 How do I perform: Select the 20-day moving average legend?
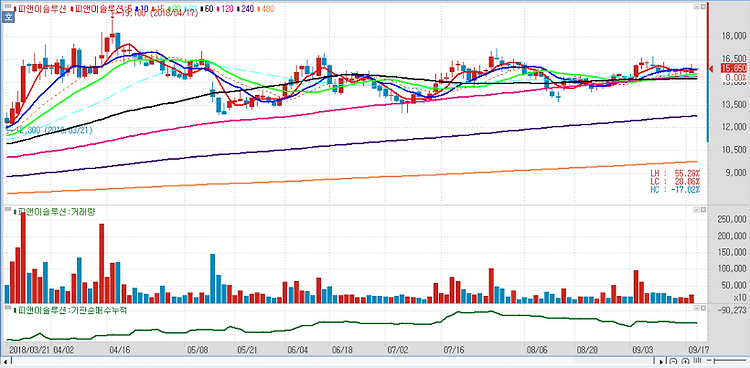pos(174,9)
